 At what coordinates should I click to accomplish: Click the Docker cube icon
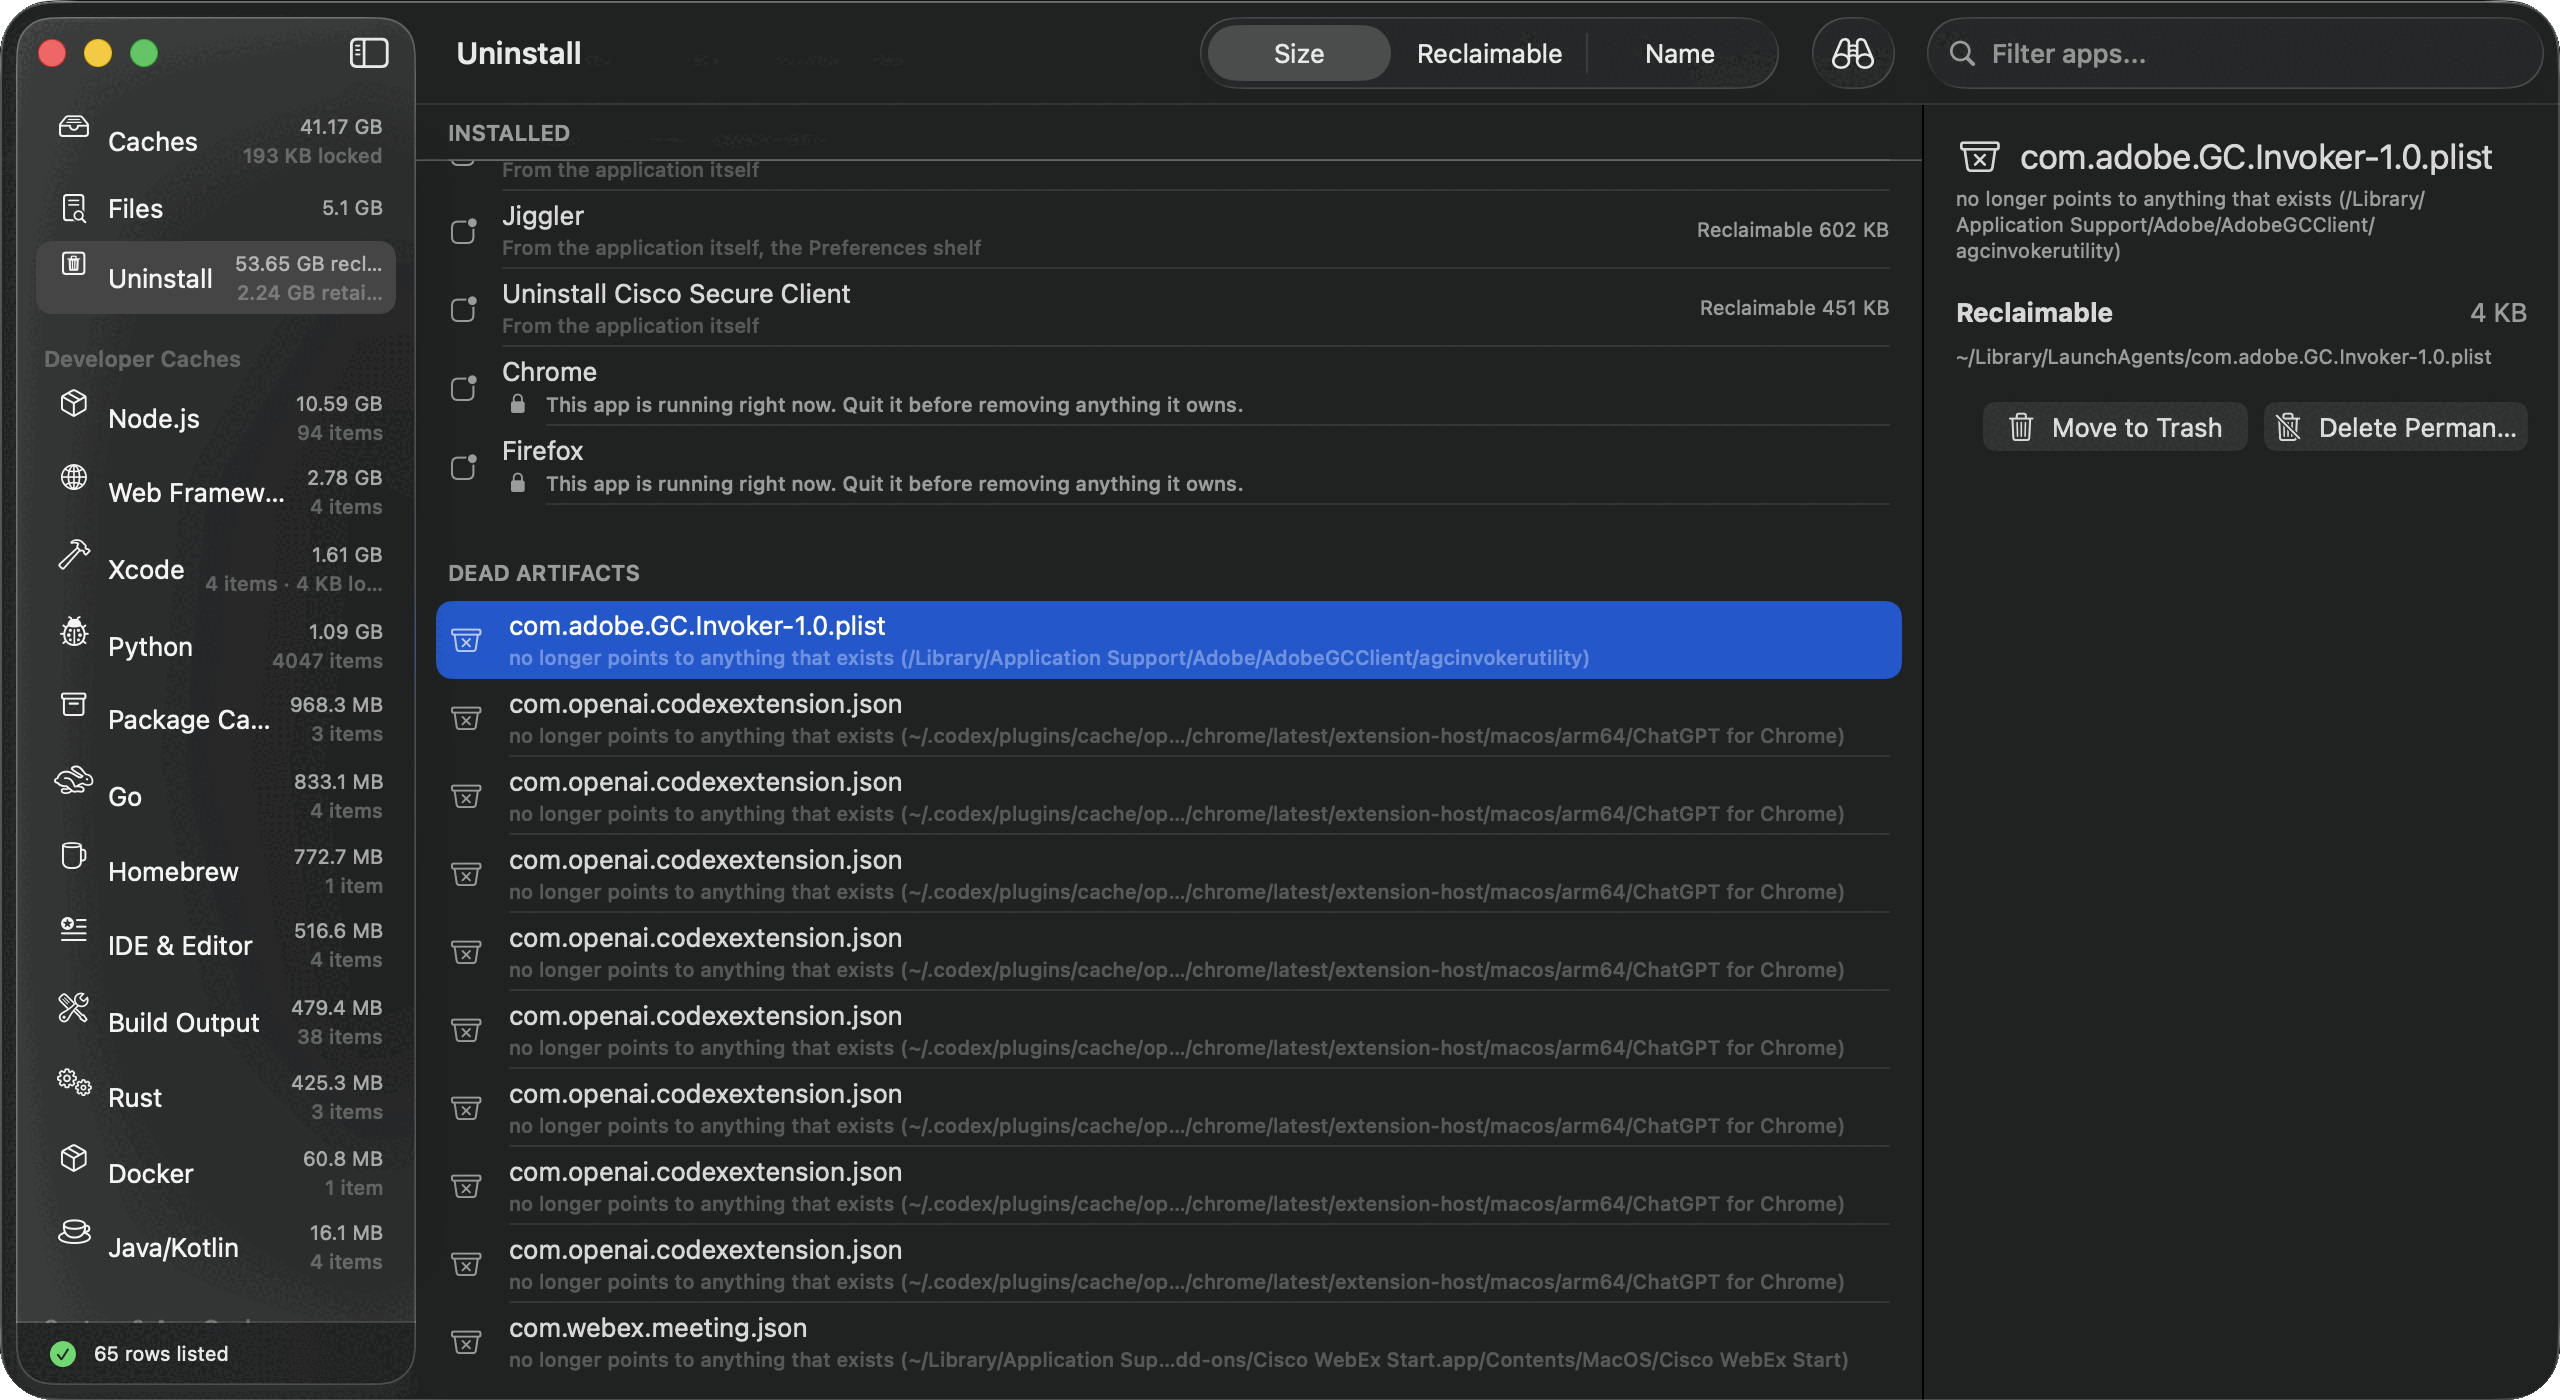point(74,1158)
